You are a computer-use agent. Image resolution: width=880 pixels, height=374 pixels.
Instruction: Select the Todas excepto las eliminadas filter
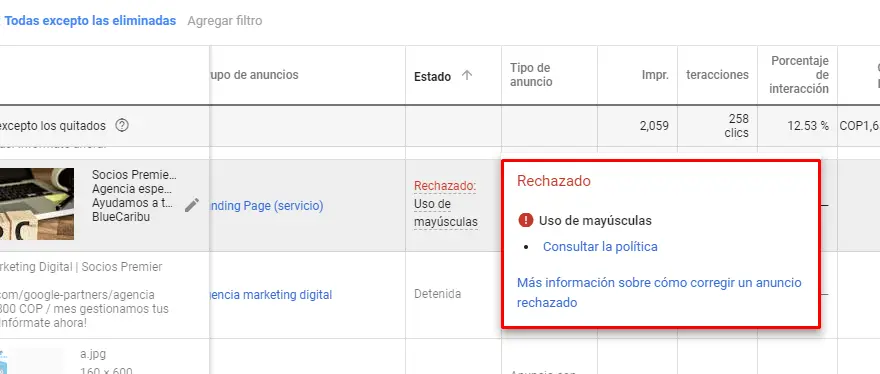tap(90, 21)
